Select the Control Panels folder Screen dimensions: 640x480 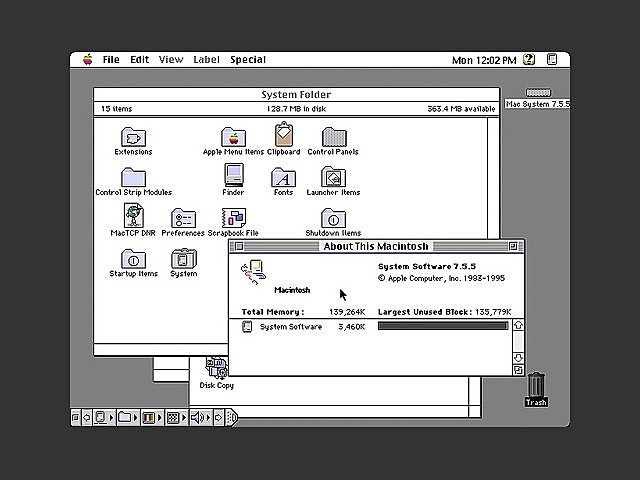pyautogui.click(x=334, y=137)
